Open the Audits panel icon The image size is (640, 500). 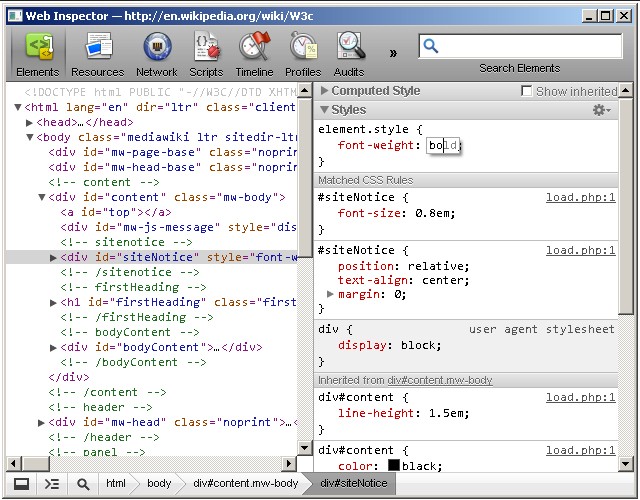click(x=350, y=46)
